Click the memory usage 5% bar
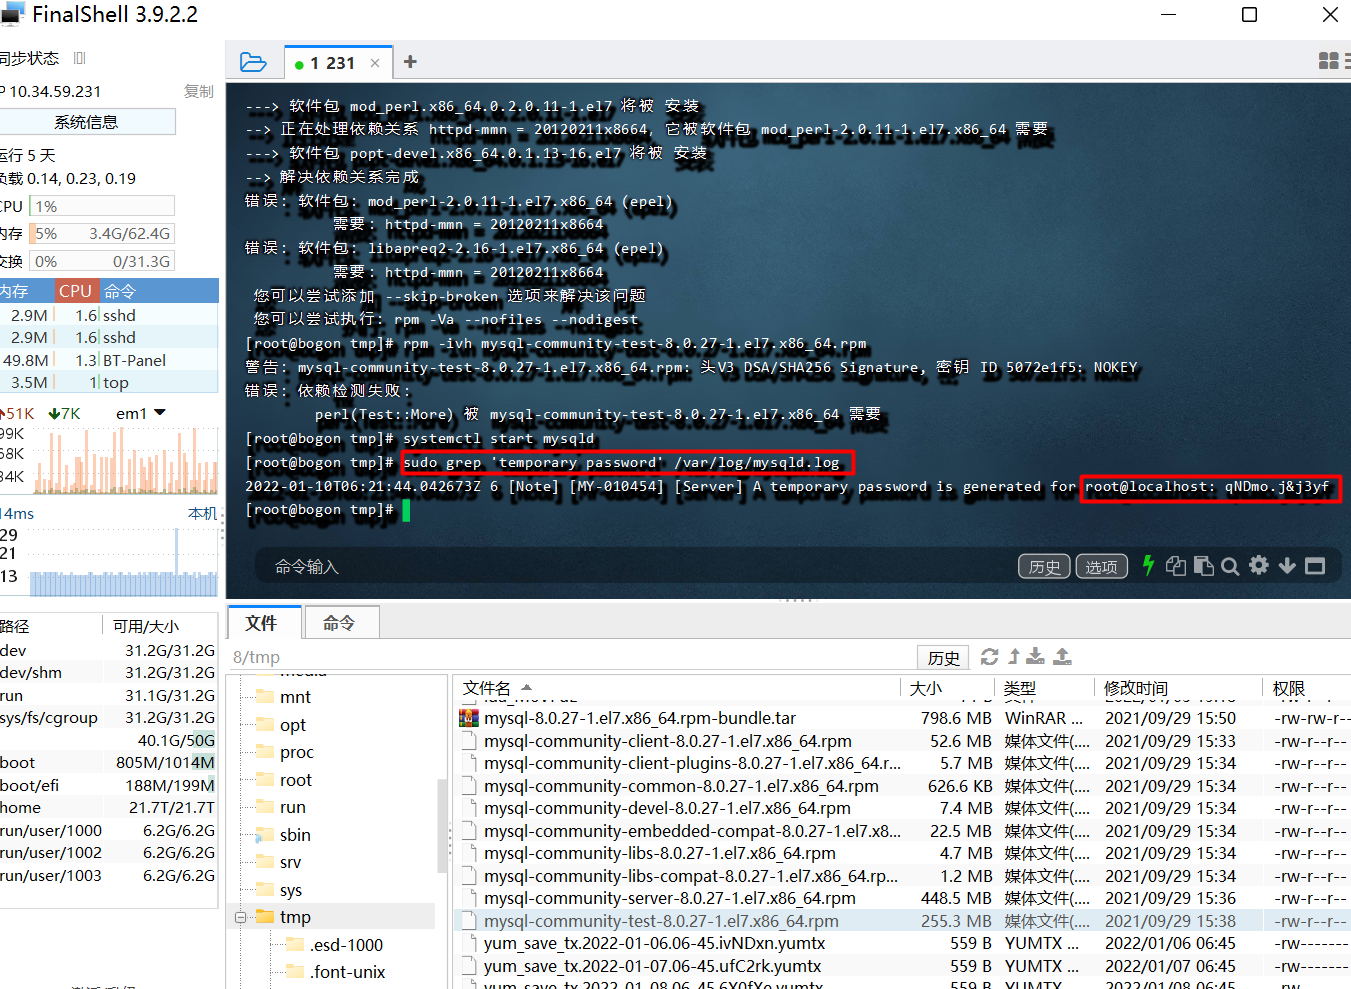1351x989 pixels. (102, 233)
